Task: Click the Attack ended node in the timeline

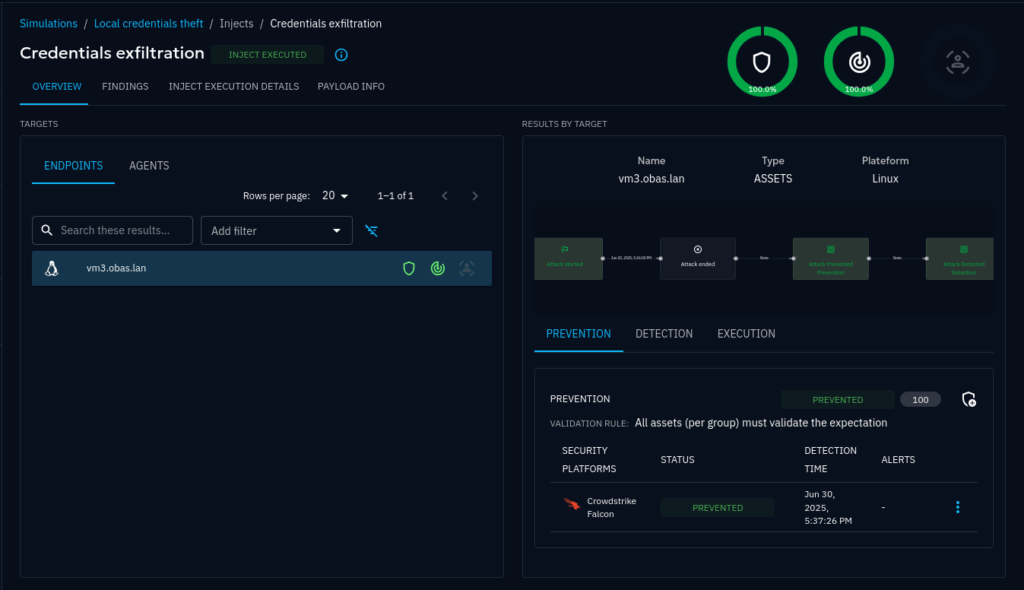Action: tap(697, 258)
